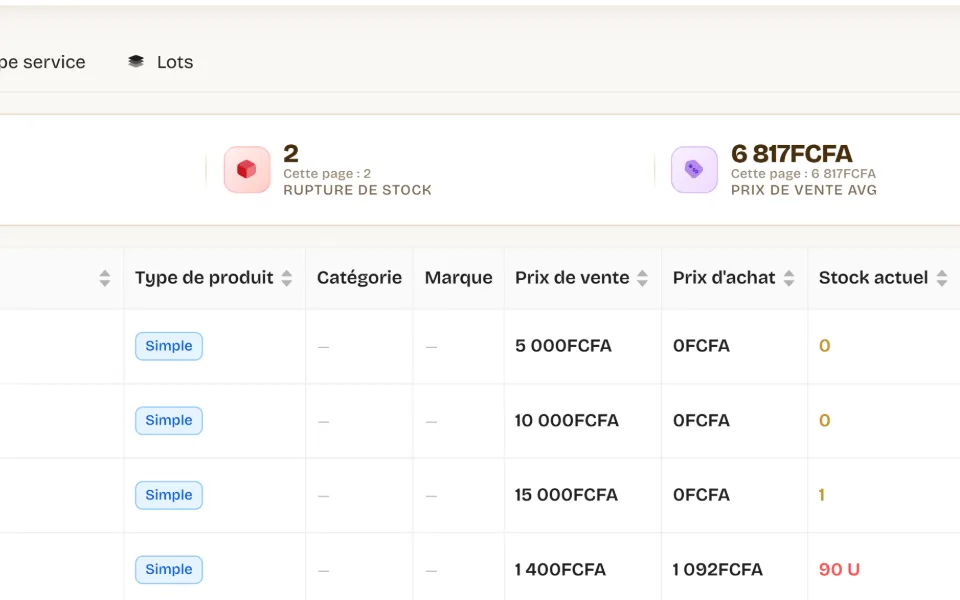Click the Catégorie column header
This screenshot has width=960, height=600.
pos(359,278)
